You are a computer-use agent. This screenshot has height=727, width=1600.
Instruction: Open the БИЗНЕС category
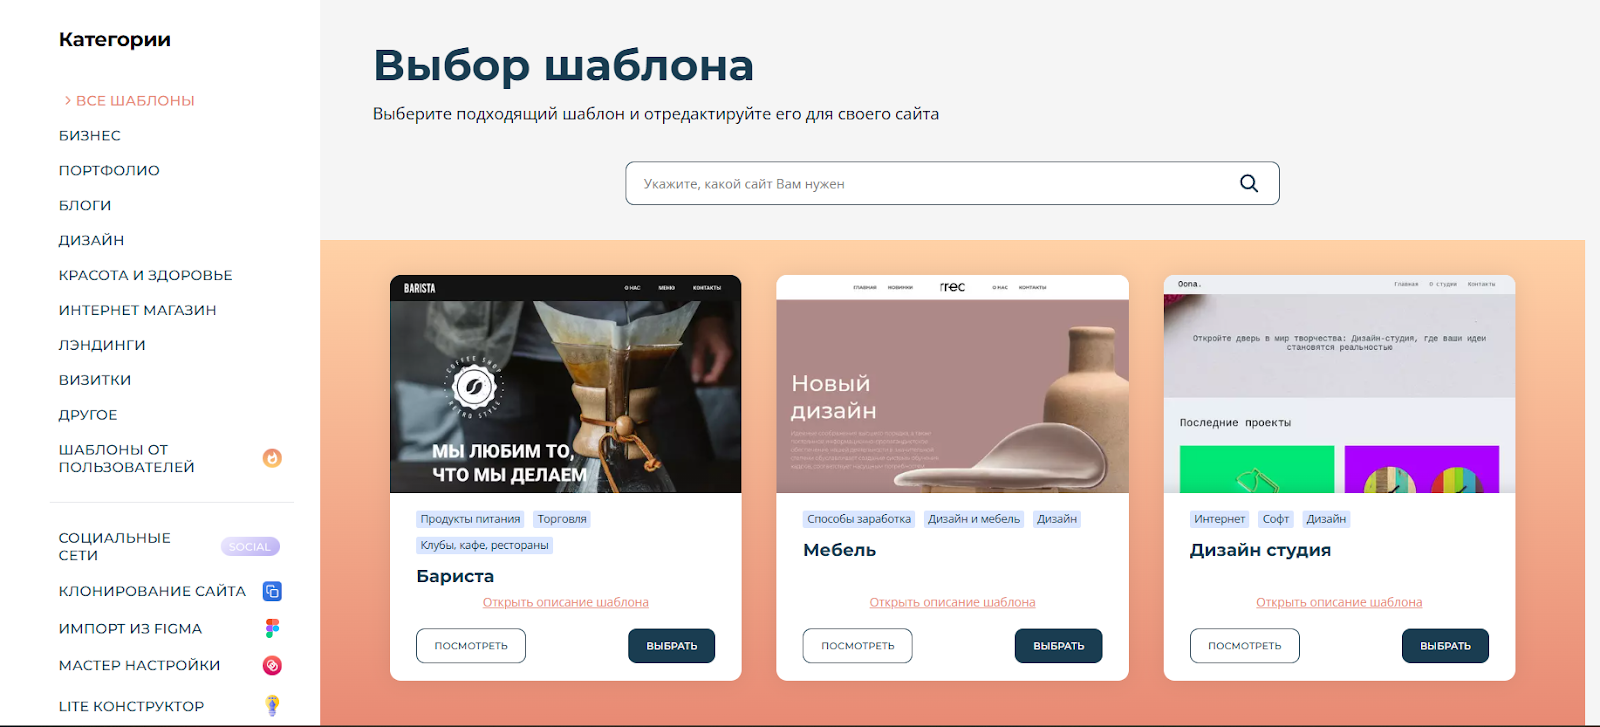click(x=90, y=135)
